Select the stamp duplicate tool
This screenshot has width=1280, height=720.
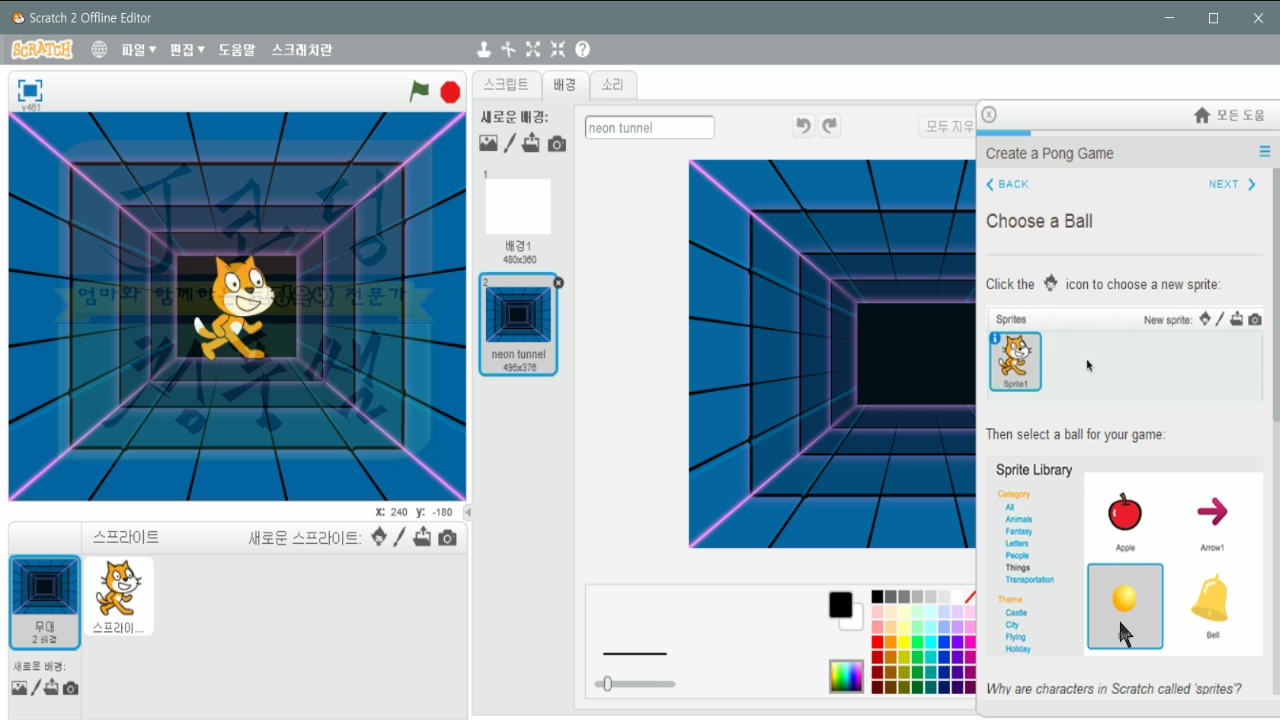(x=484, y=48)
